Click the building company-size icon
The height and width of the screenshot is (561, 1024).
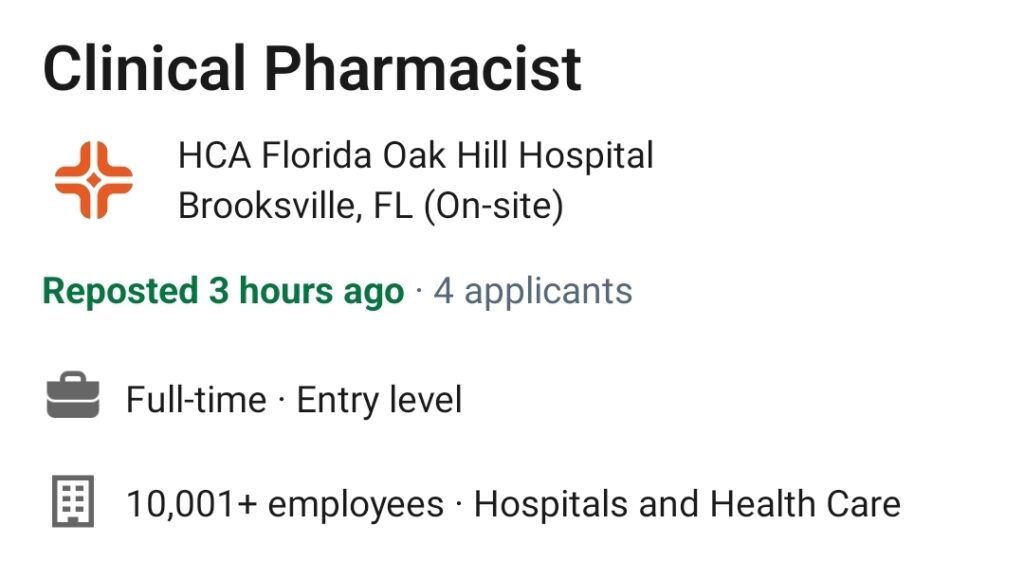coord(73,501)
